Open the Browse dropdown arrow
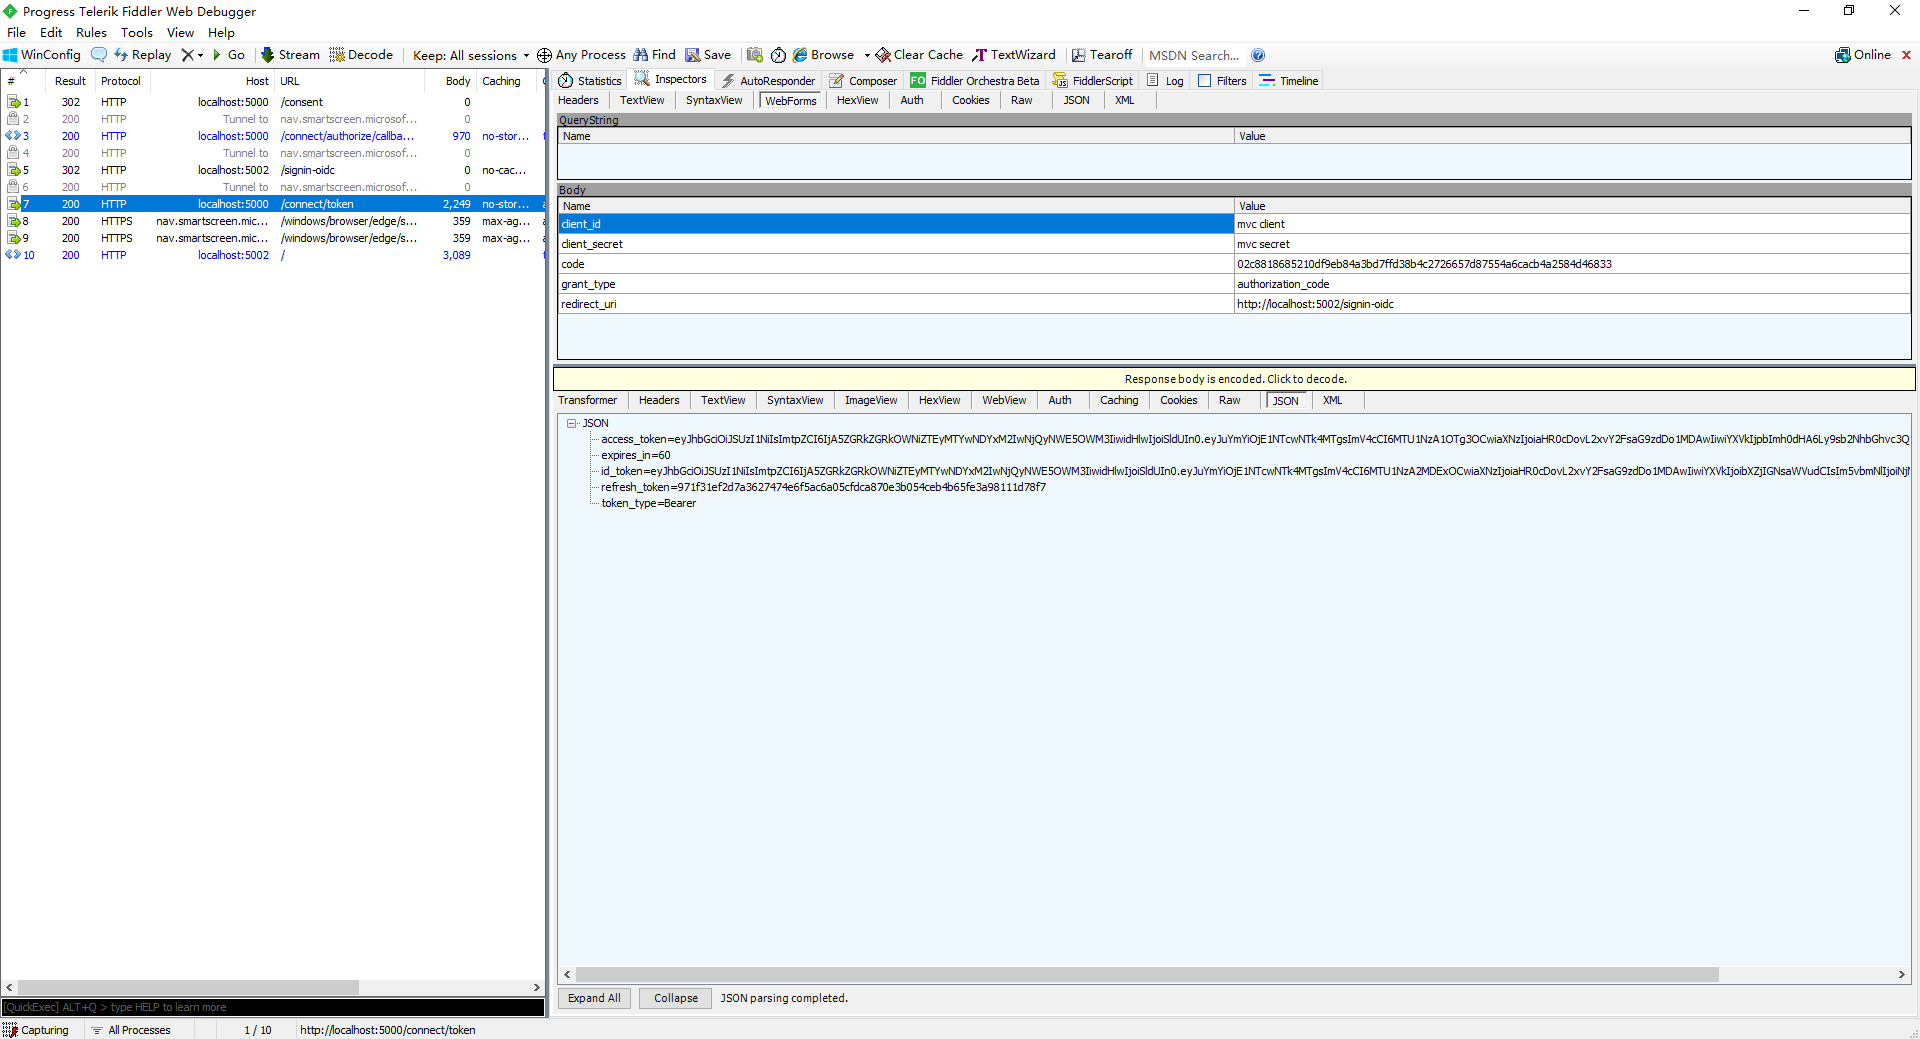Viewport: 1920px width, 1039px height. tap(867, 55)
